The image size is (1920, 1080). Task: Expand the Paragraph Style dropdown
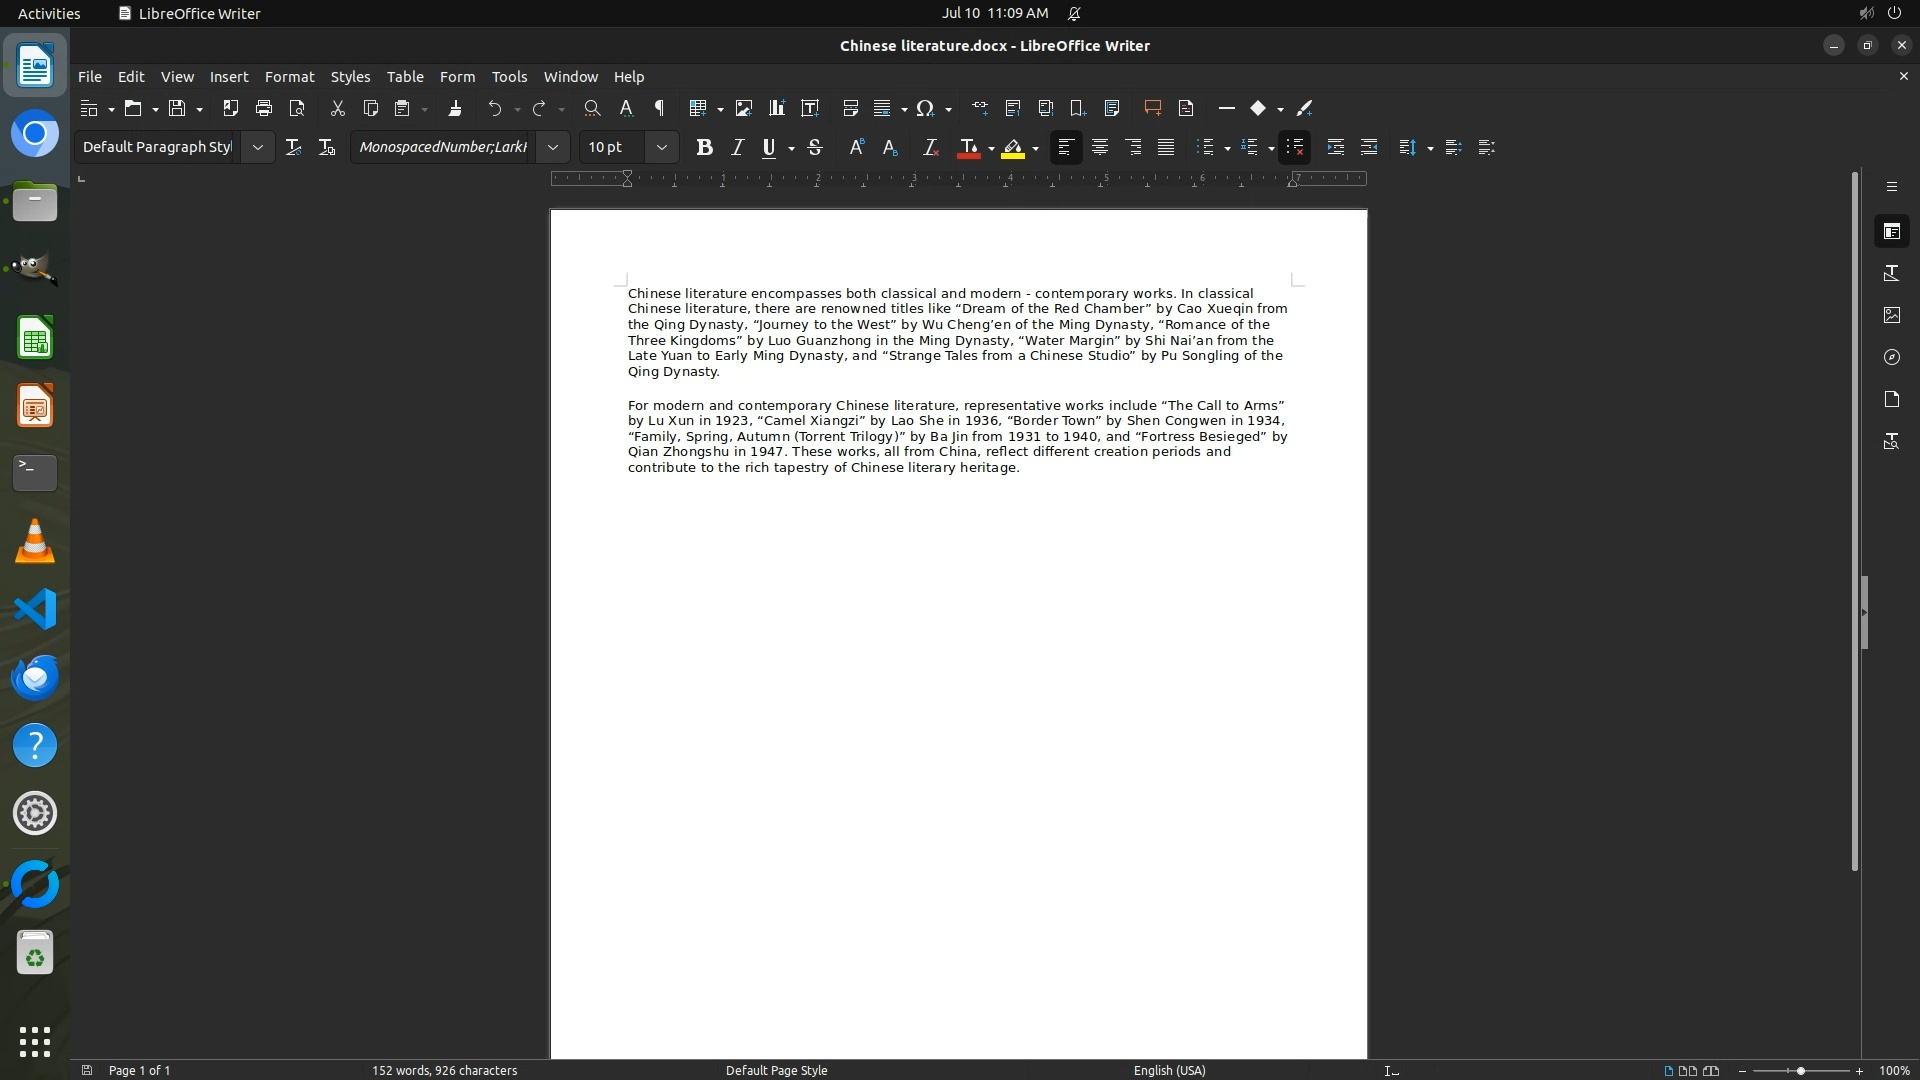257,147
